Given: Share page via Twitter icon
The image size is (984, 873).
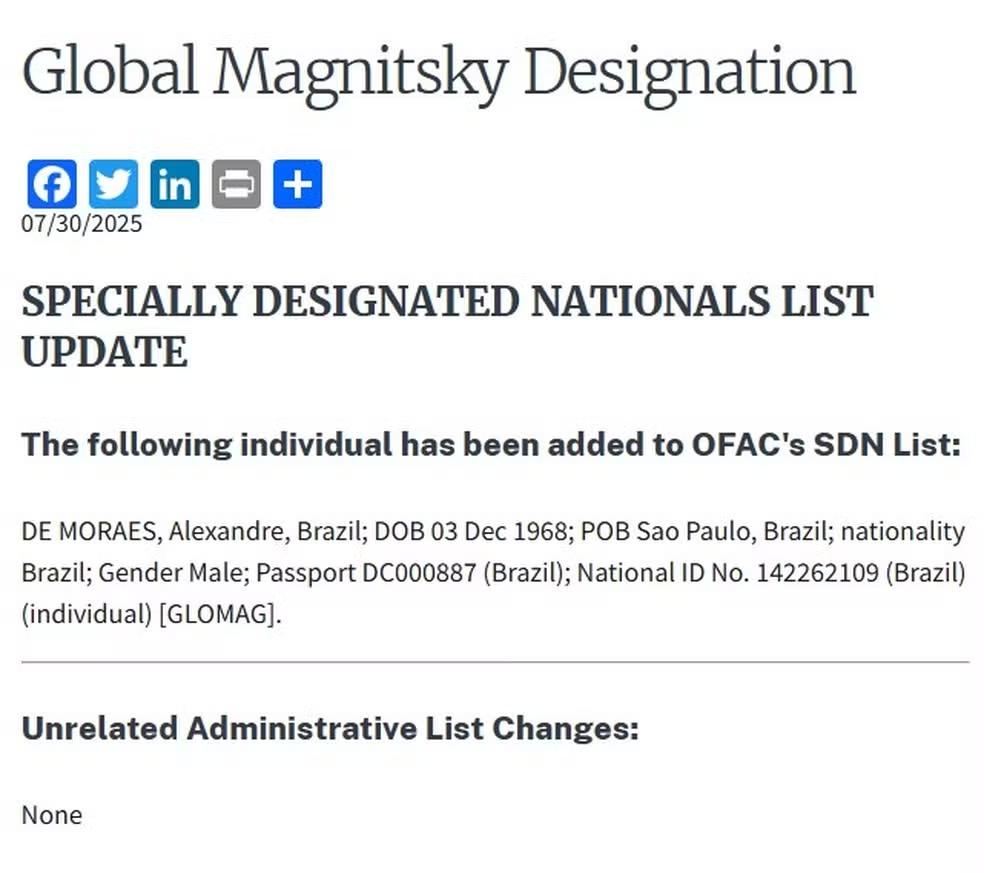Looking at the screenshot, I should click(114, 184).
